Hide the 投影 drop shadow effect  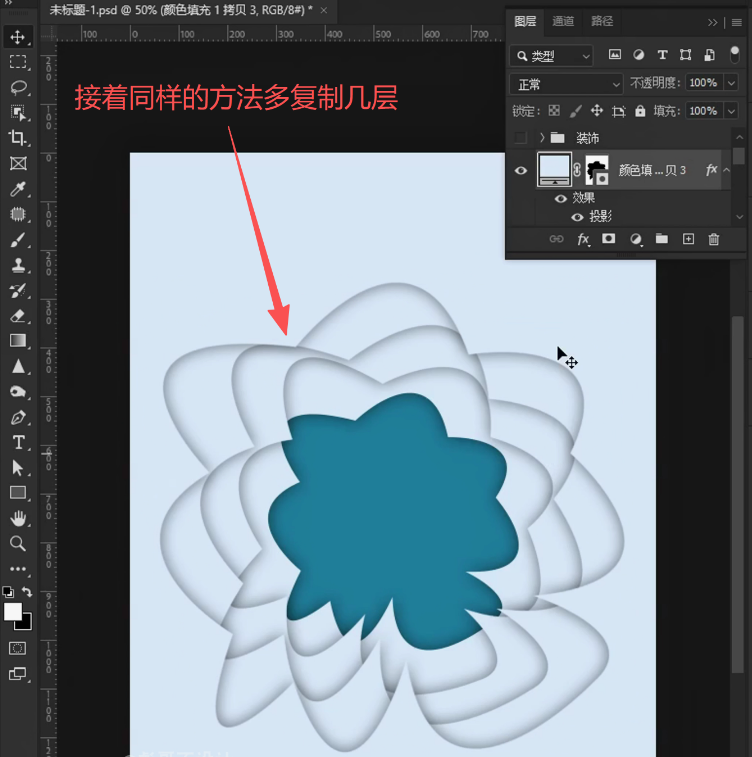pos(577,217)
